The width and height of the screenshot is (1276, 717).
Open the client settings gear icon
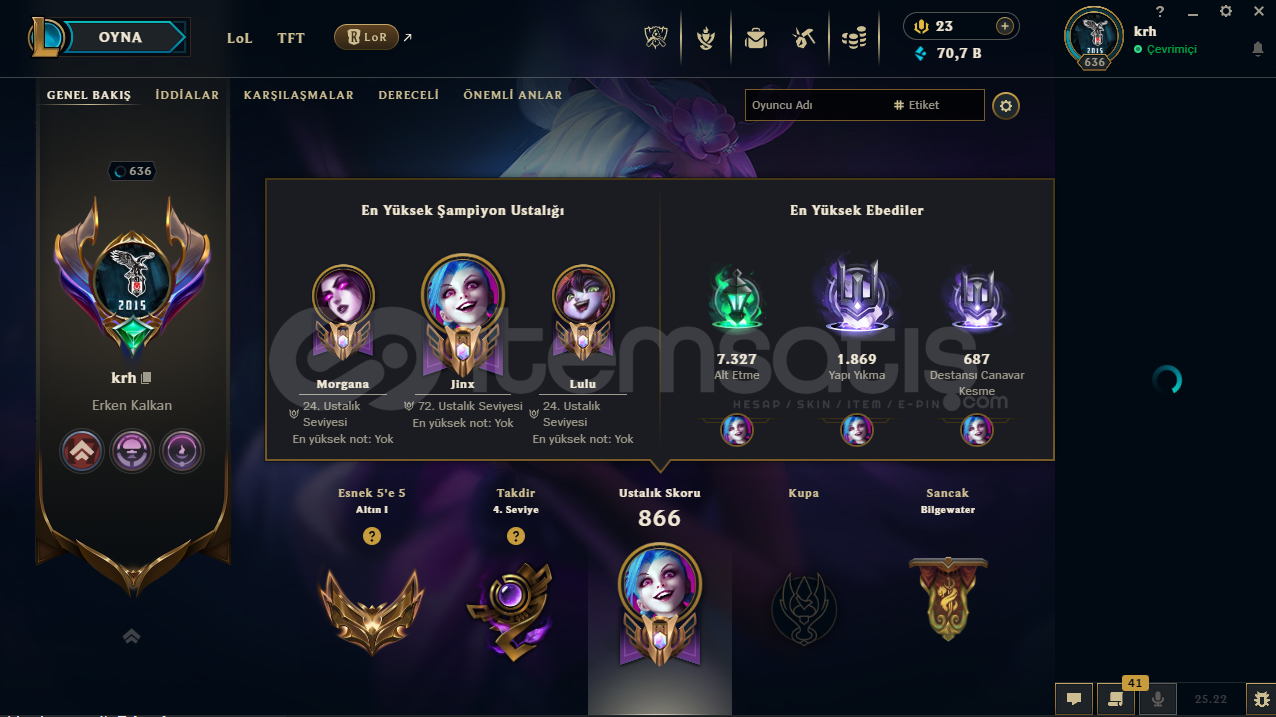coord(1226,11)
